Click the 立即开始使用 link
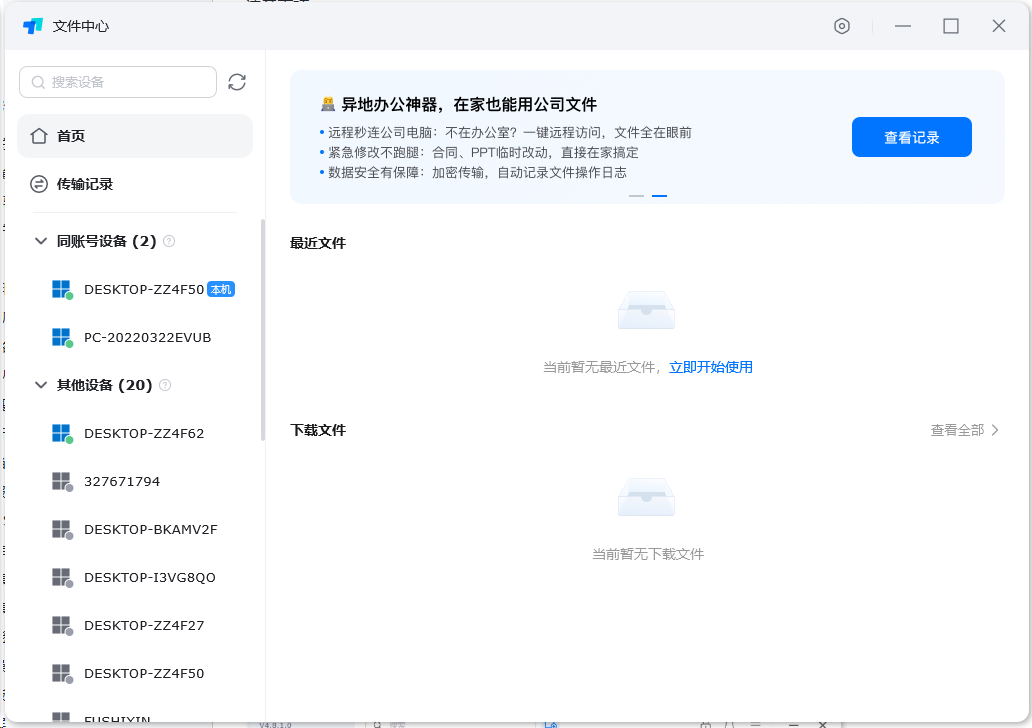This screenshot has height=728, width=1032. (711, 367)
